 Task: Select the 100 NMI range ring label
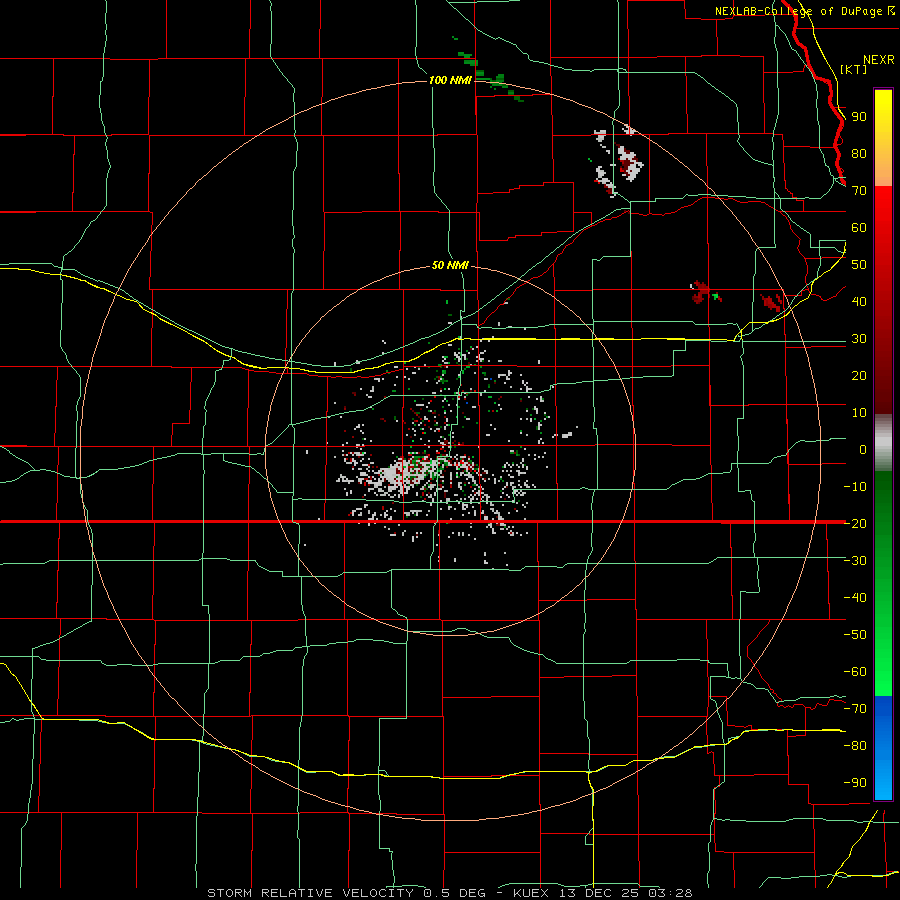pyautogui.click(x=450, y=80)
